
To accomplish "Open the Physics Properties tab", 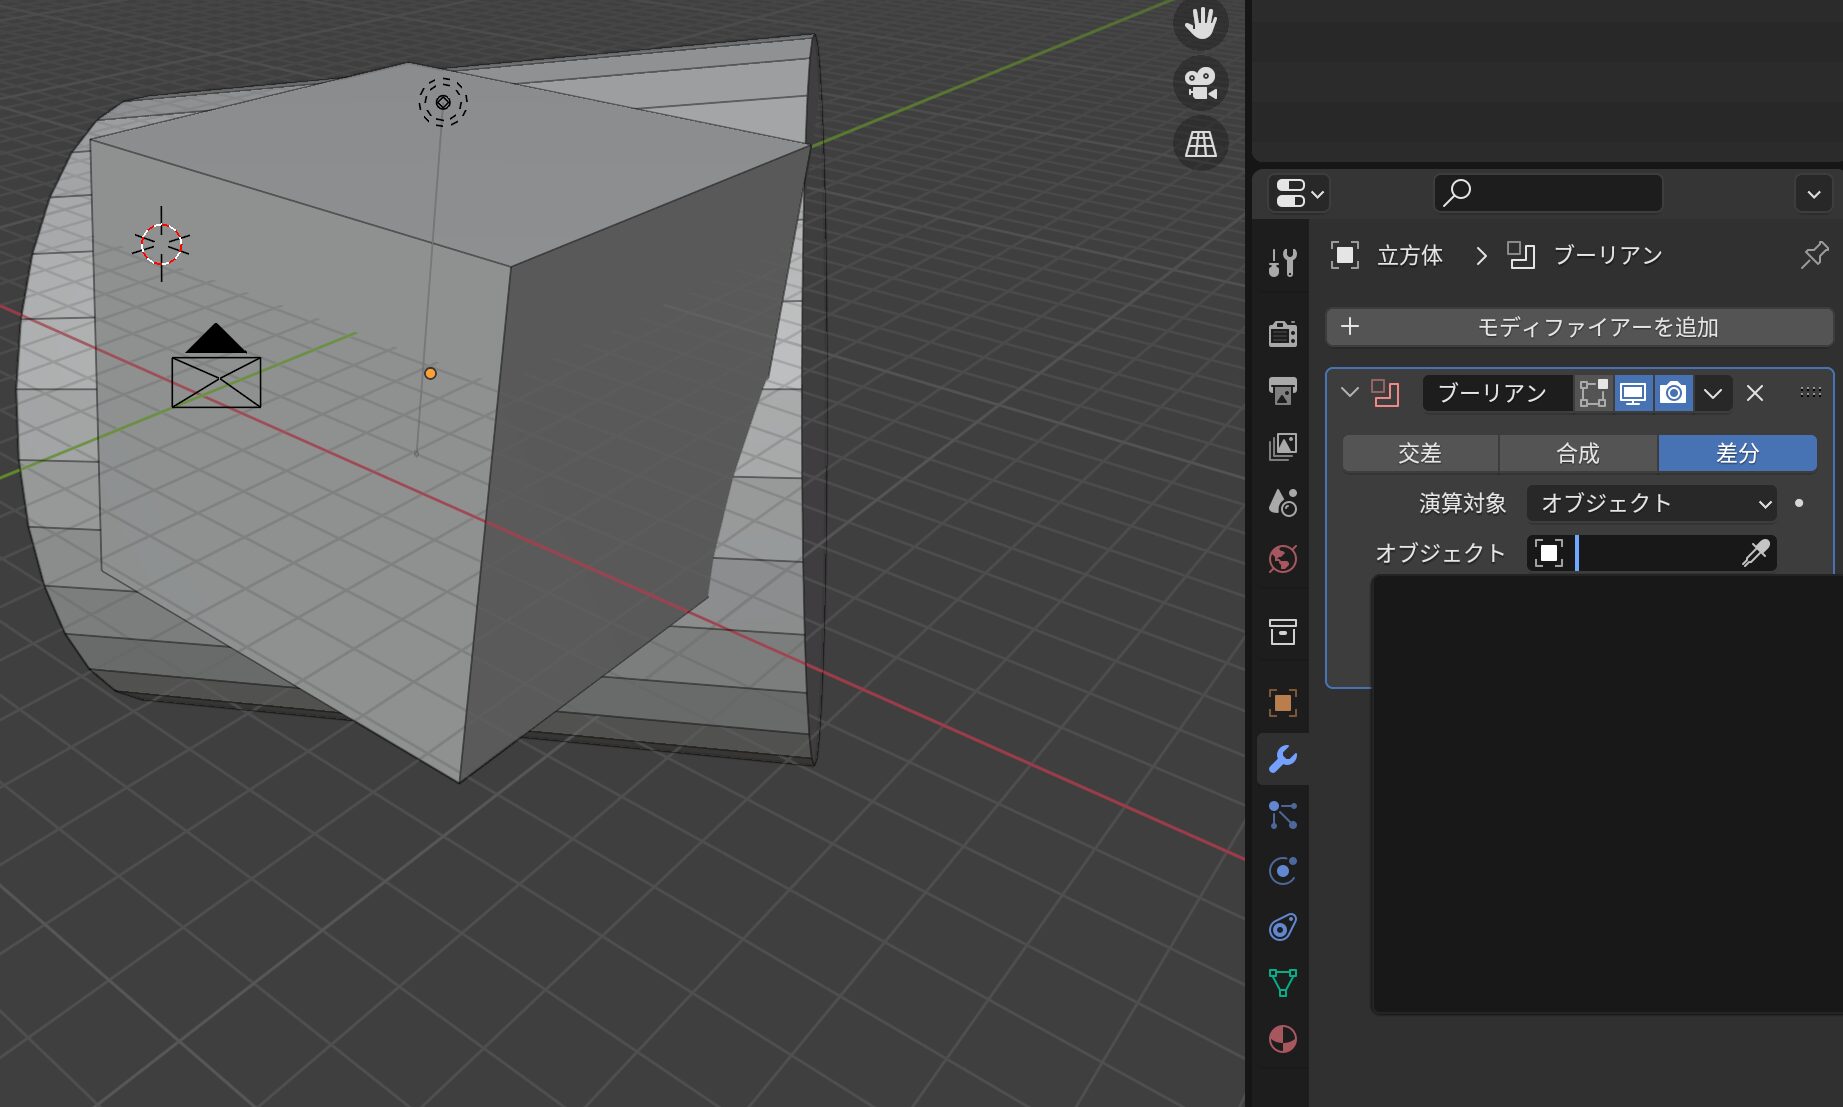I will tap(1283, 870).
